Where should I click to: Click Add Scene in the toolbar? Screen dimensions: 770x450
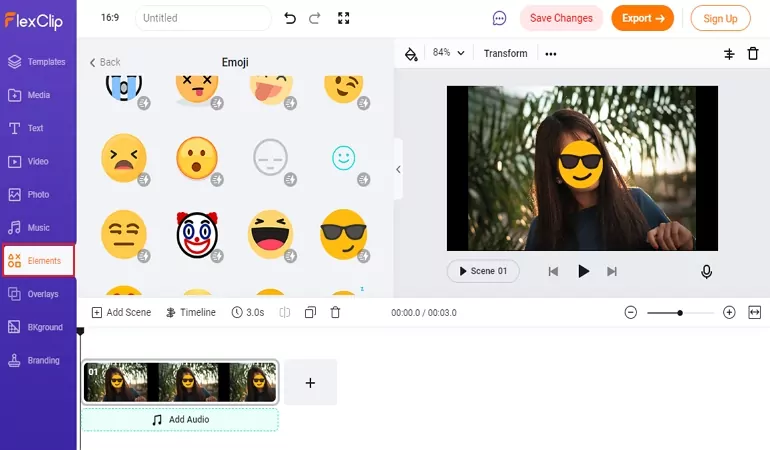tap(121, 312)
